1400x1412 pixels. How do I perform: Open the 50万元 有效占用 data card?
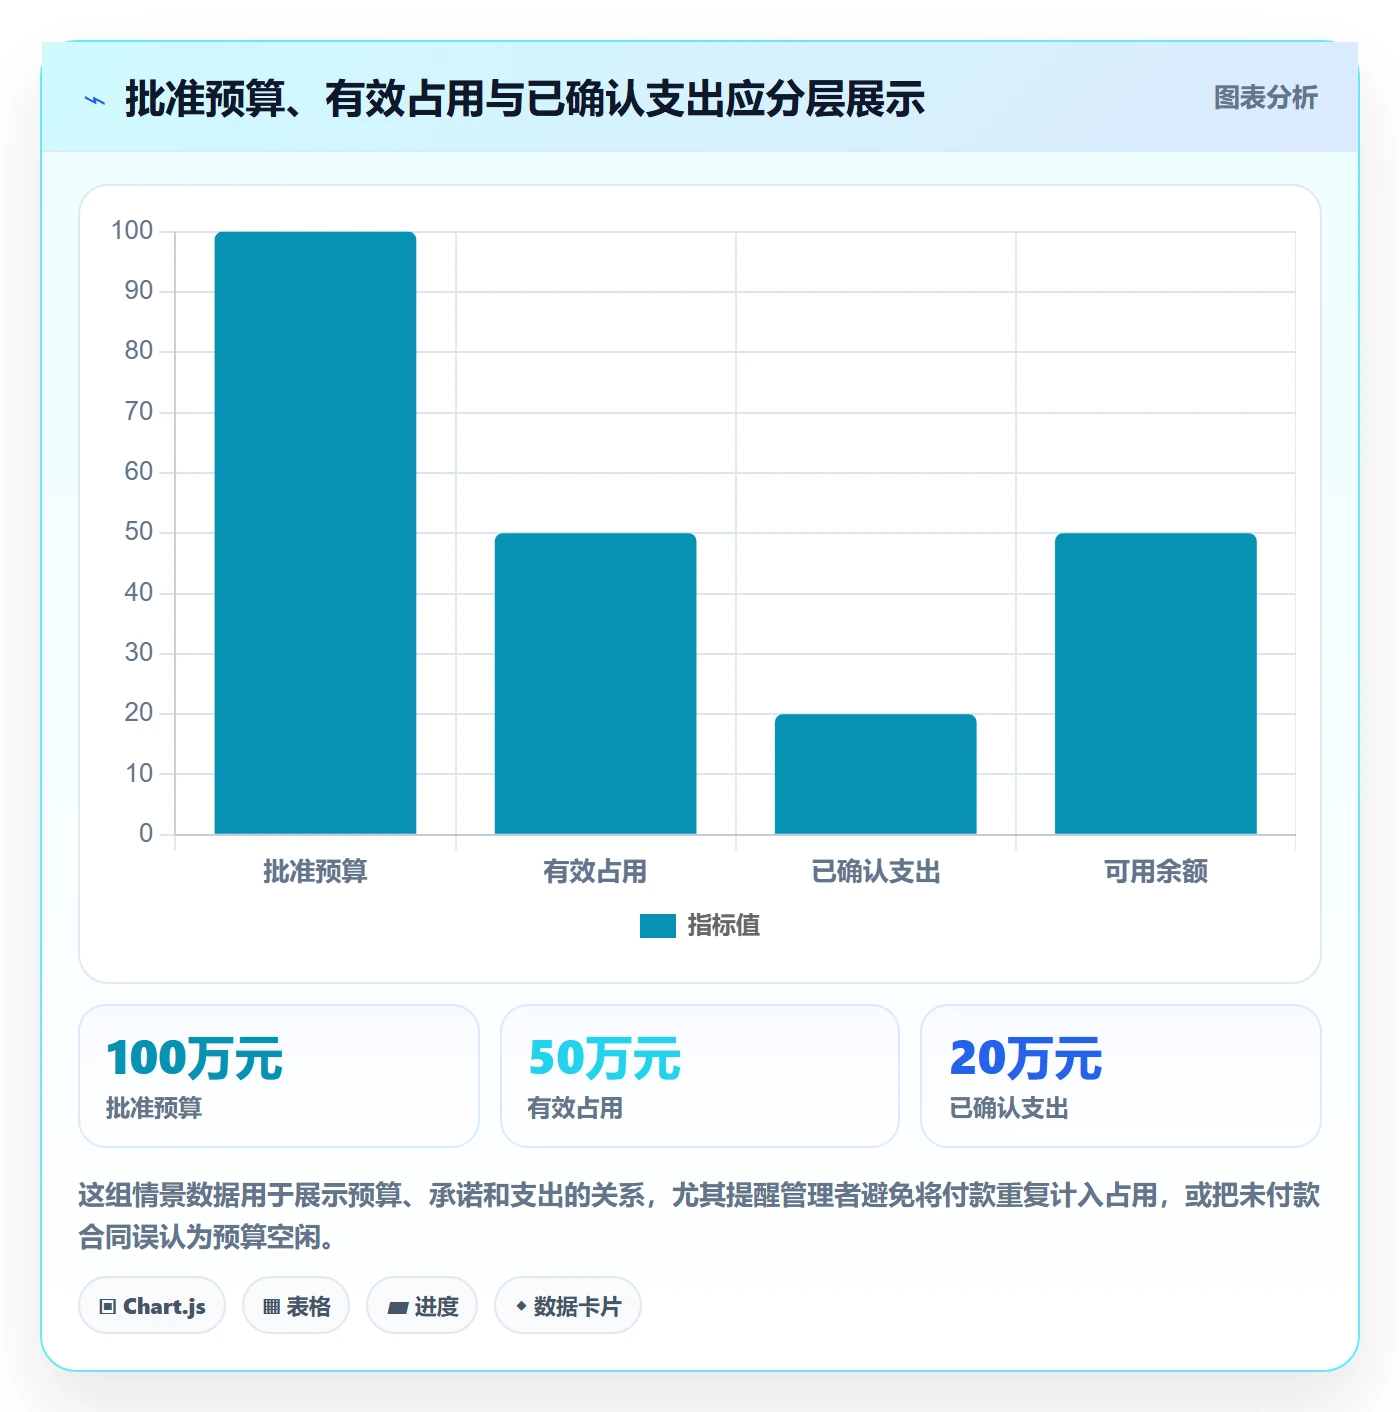(x=700, y=1076)
